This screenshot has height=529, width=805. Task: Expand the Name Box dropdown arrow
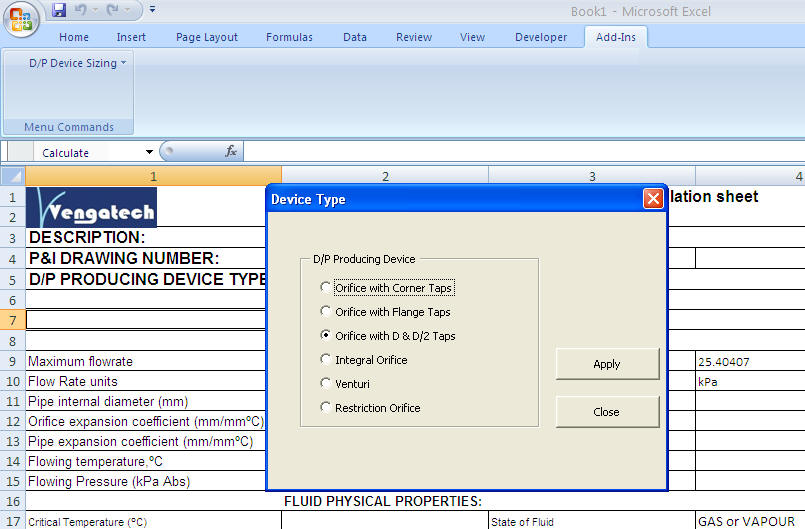click(149, 152)
